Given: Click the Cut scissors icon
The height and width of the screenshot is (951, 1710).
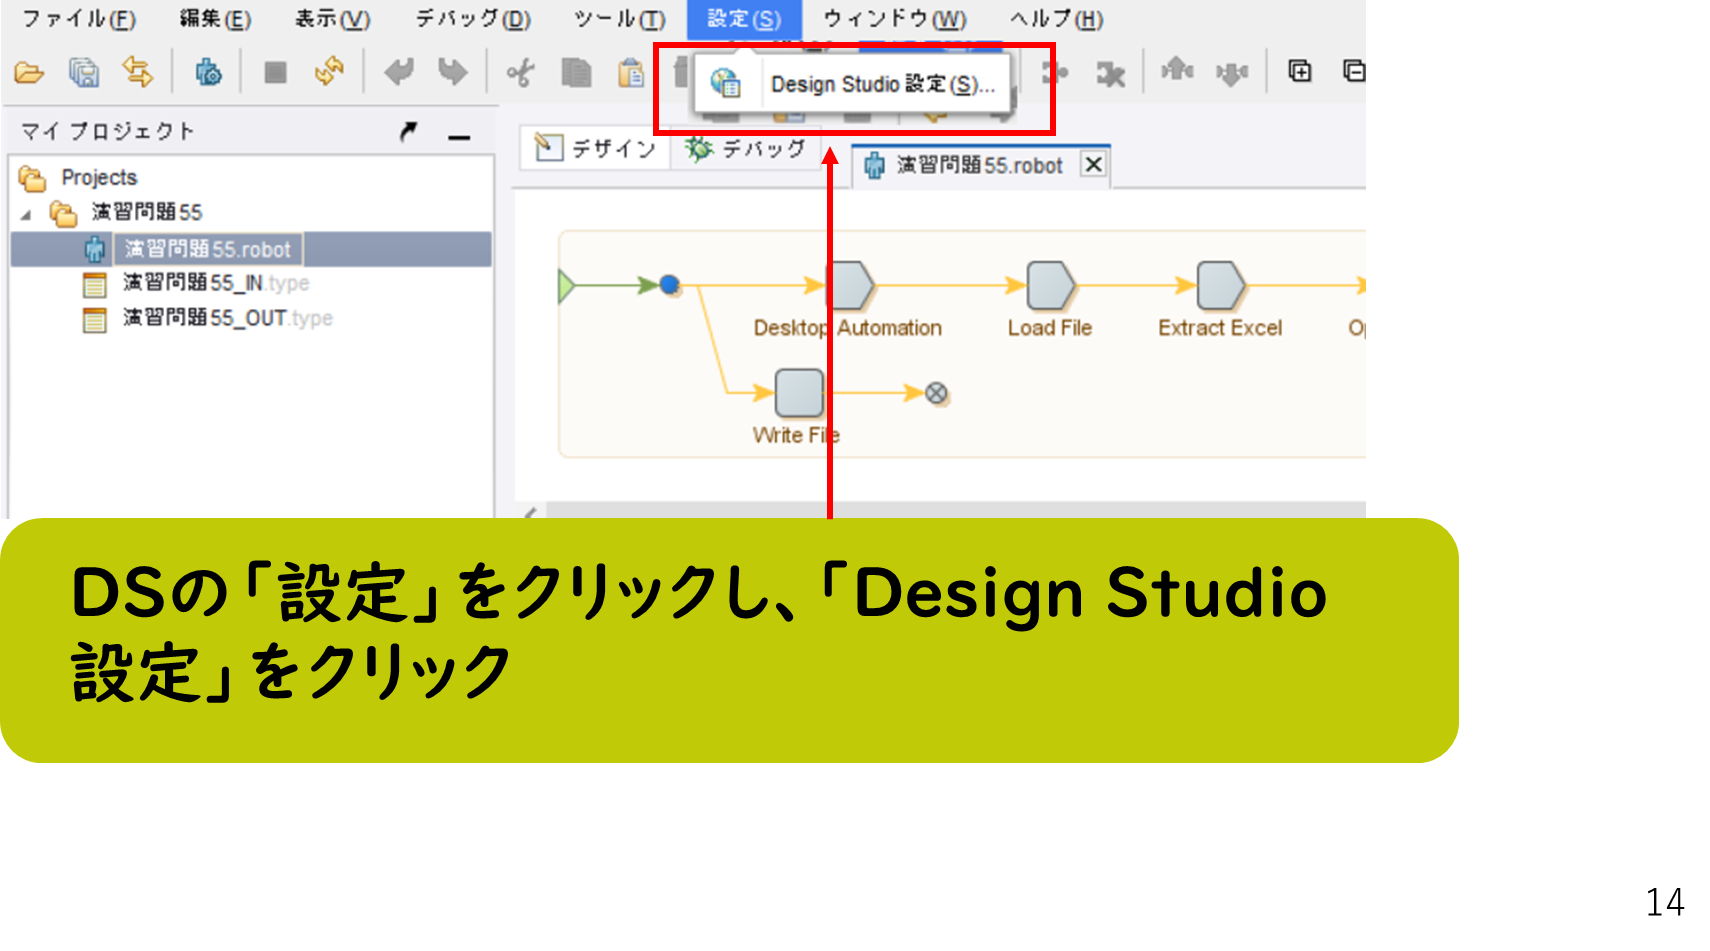Looking at the screenshot, I should click(x=521, y=72).
